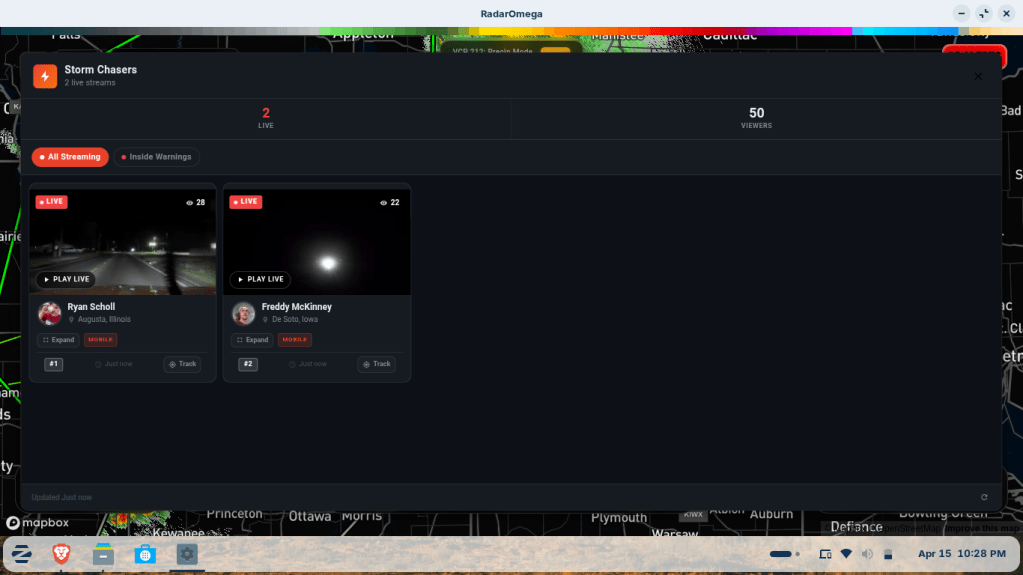This screenshot has width=1023, height=575.
Task: Click Ryan Scholl's profile avatar
Action: (x=50, y=313)
